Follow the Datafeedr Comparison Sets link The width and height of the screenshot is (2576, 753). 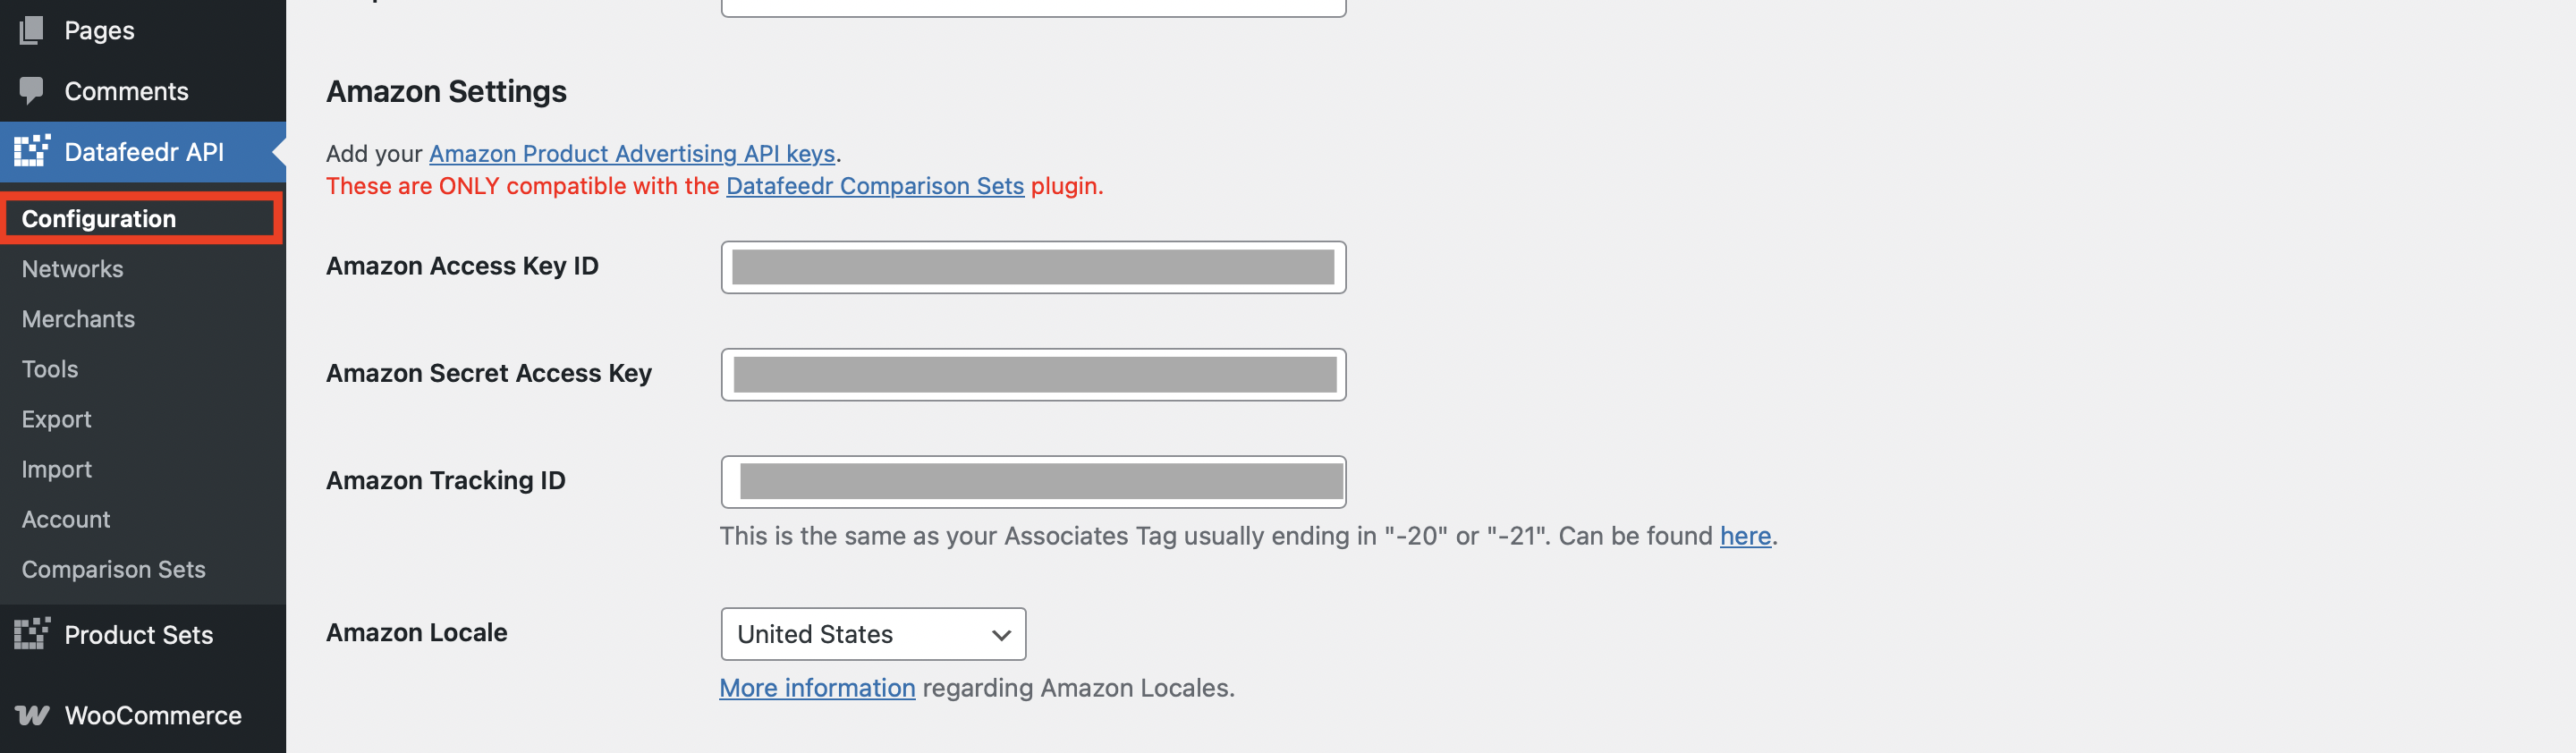875,185
